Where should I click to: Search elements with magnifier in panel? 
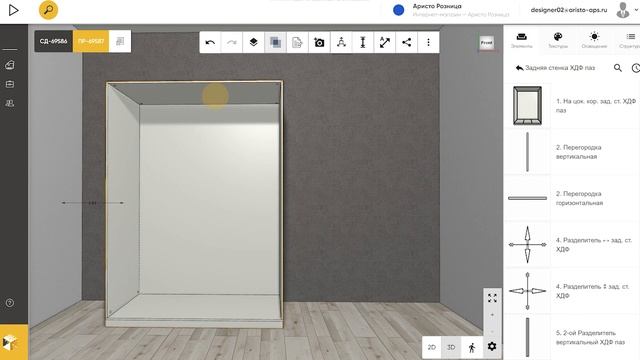(618, 68)
